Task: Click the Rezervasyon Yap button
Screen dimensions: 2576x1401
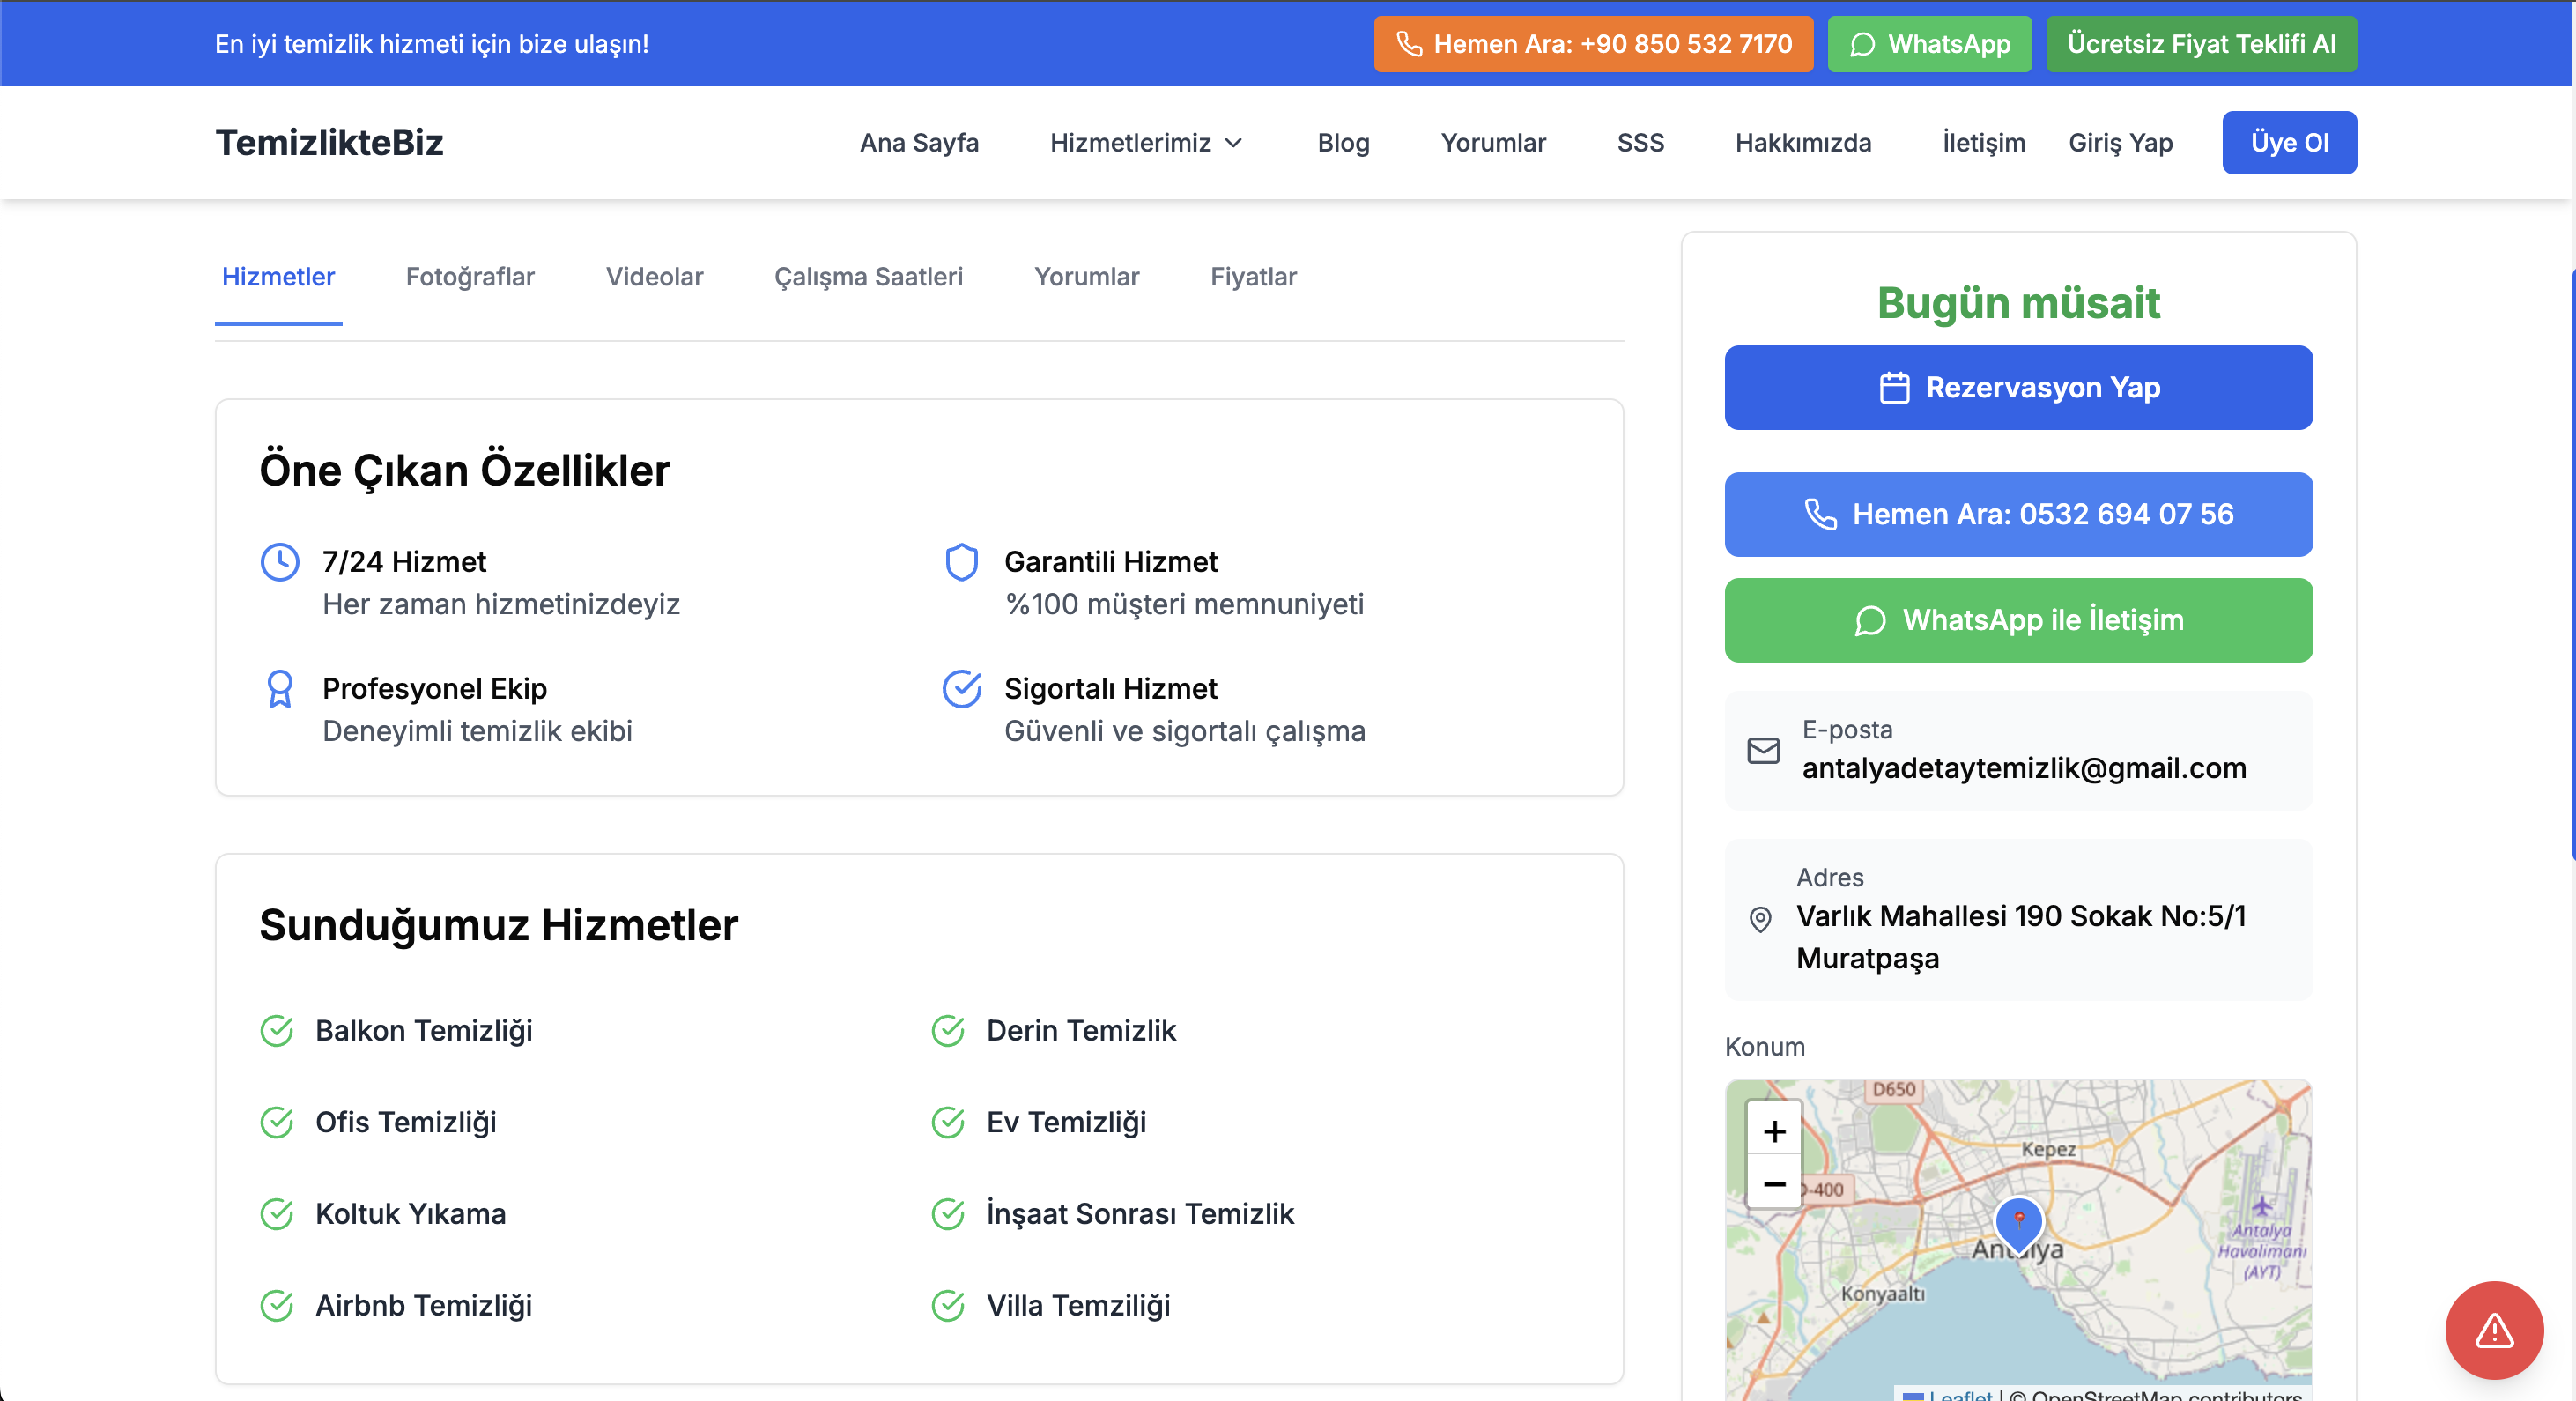Action: point(2018,388)
